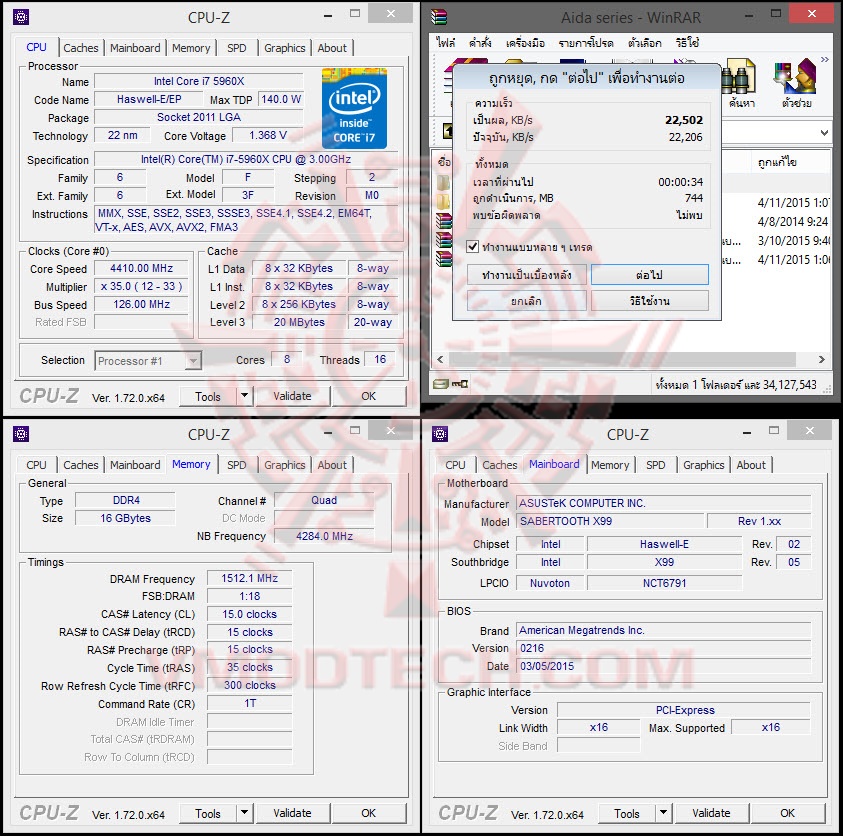Minimize the Memory CPU-Z window
Viewport: 843px width, 836px height.
328,433
